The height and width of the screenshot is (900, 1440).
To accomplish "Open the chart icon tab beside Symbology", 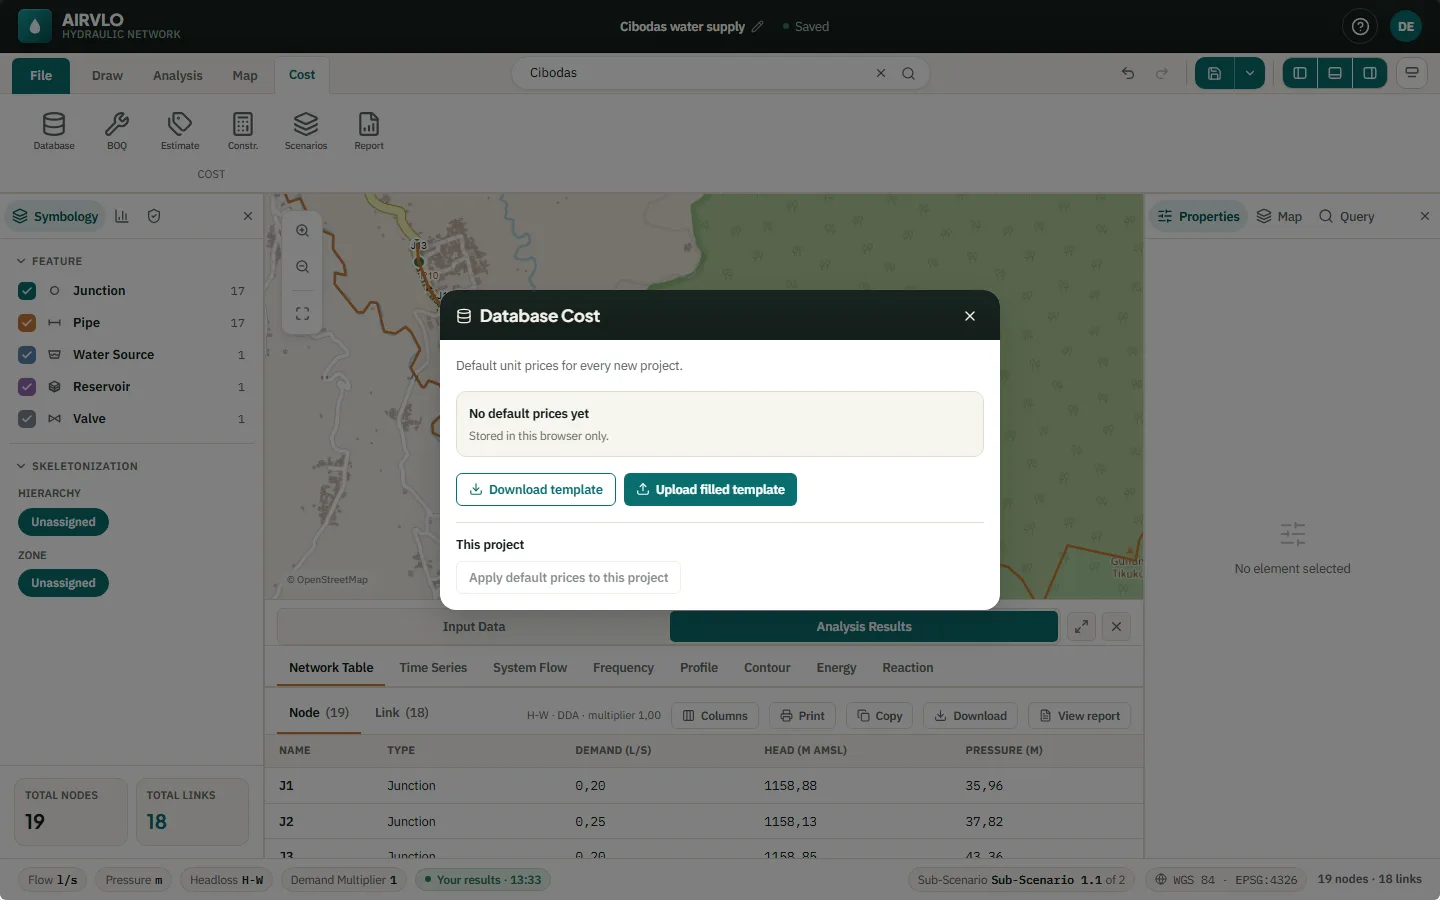I will 122,216.
